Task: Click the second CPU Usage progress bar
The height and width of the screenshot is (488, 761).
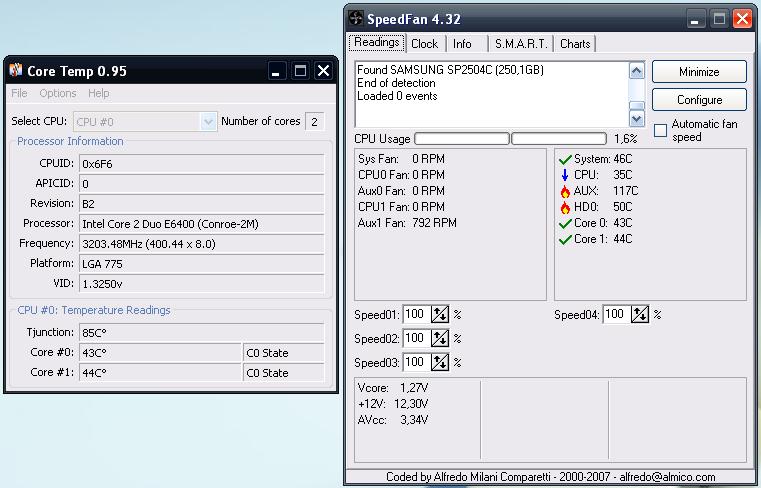Action: point(559,139)
